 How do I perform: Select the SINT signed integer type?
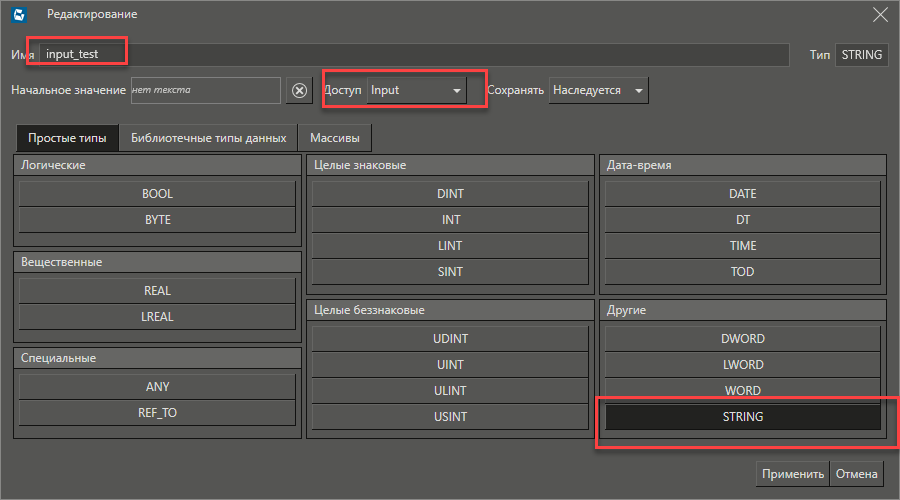click(x=450, y=272)
